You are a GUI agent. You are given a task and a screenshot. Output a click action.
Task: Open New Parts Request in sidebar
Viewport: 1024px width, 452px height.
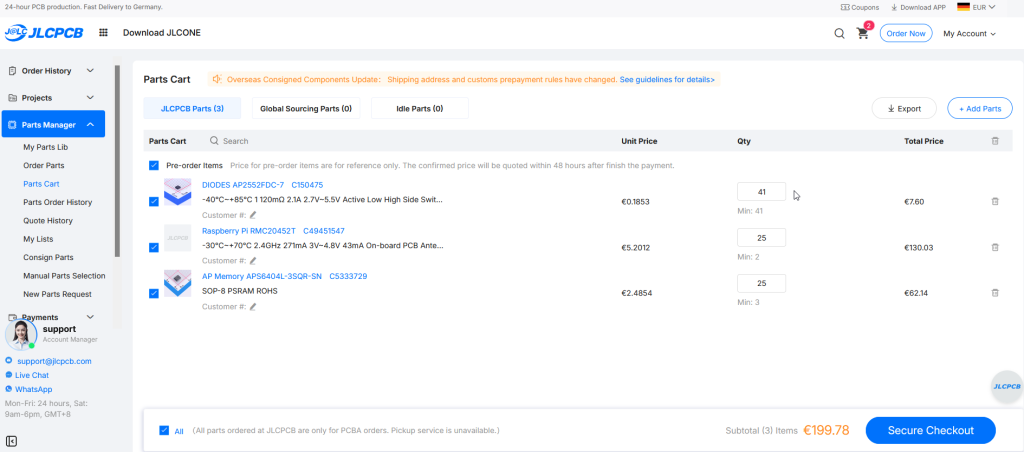click(57, 294)
